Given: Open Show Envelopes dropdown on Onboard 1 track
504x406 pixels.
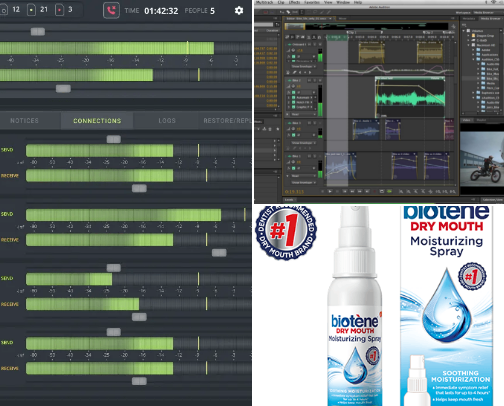Looking at the screenshot, I should (304, 66).
